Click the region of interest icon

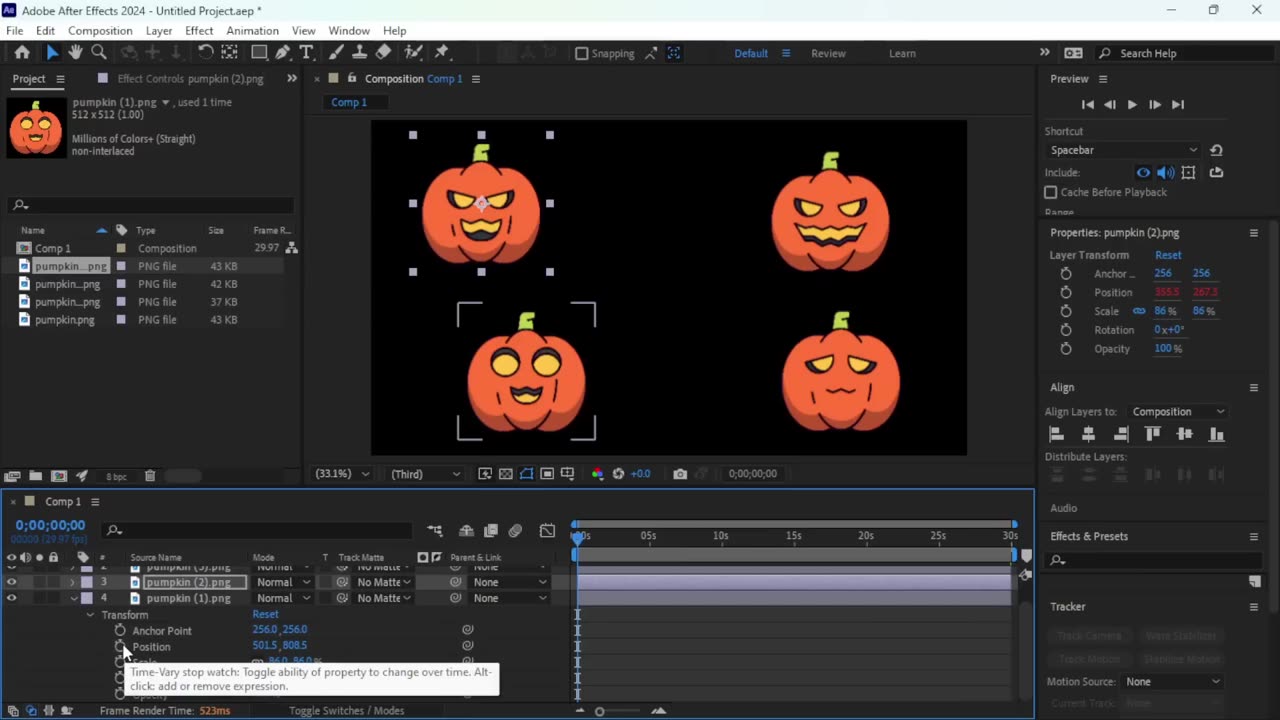[x=547, y=474]
